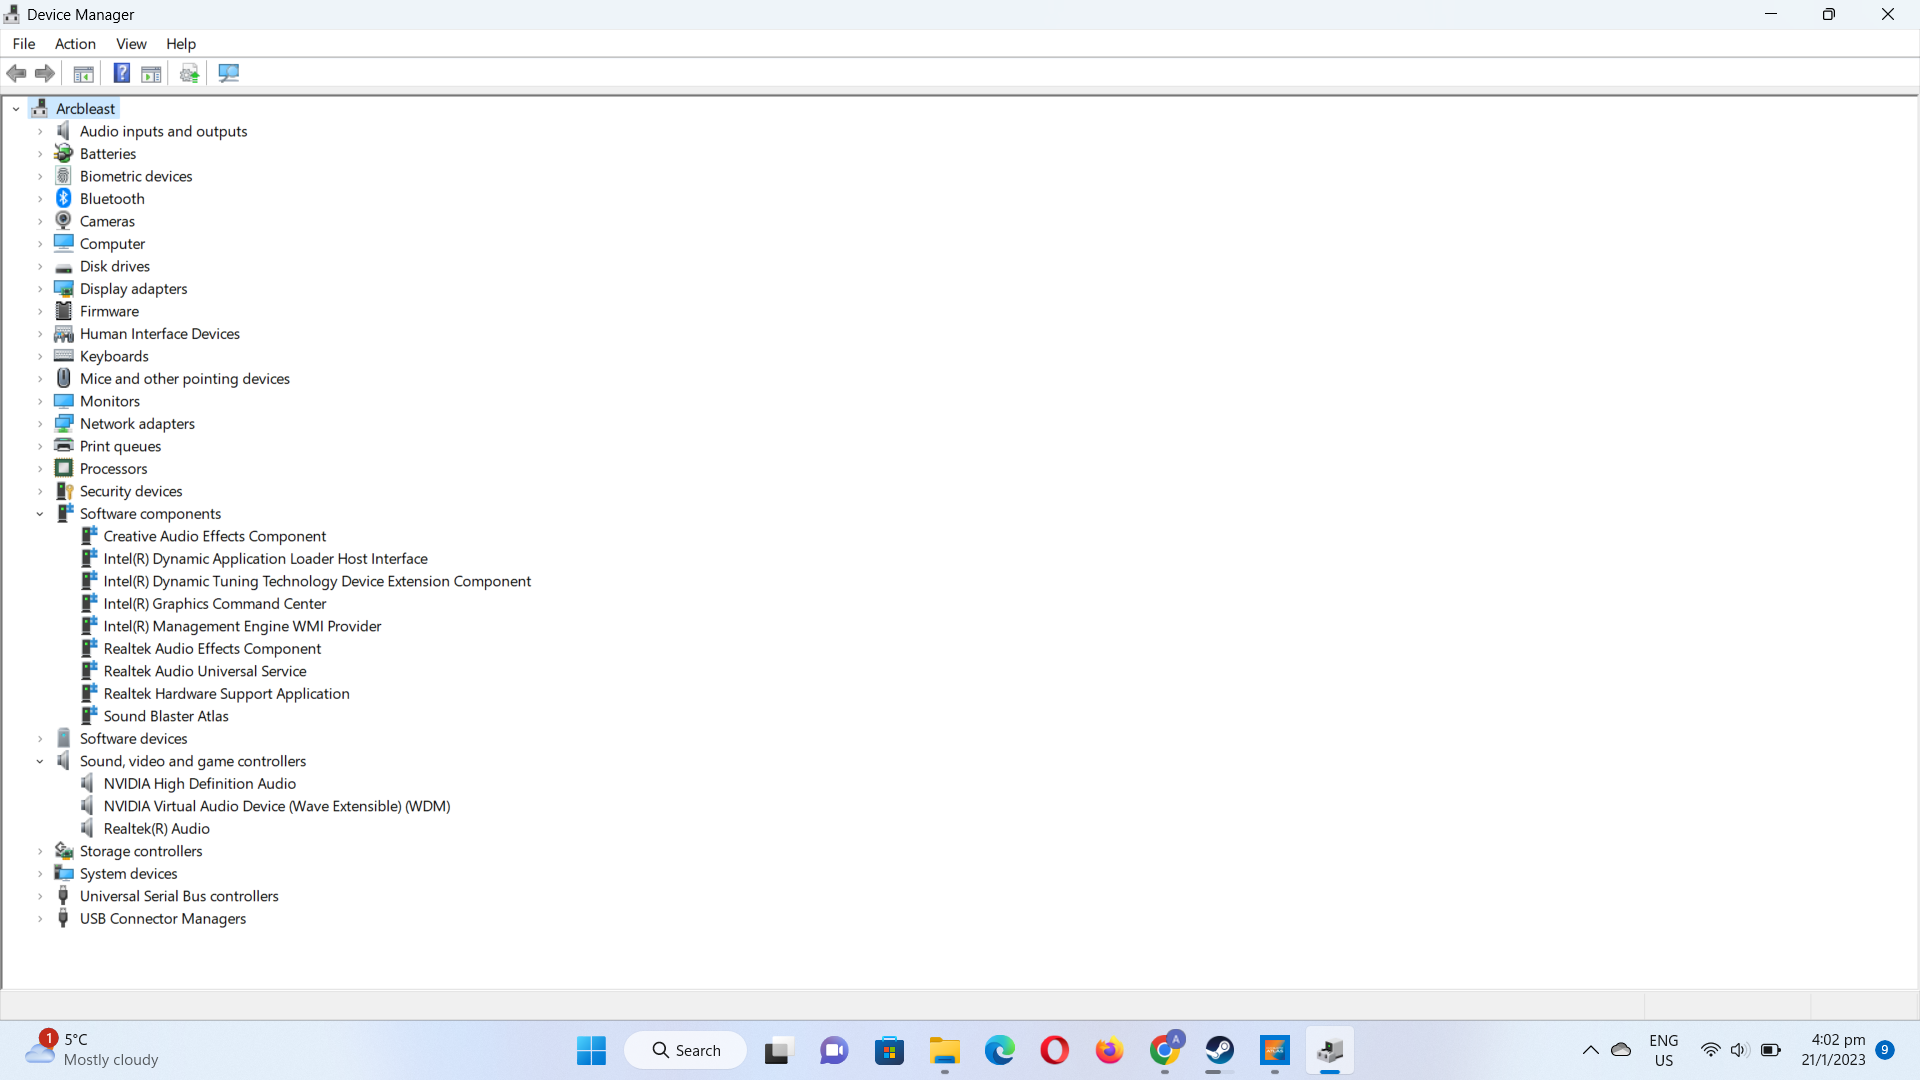Click the Windows Start button

tap(591, 1050)
